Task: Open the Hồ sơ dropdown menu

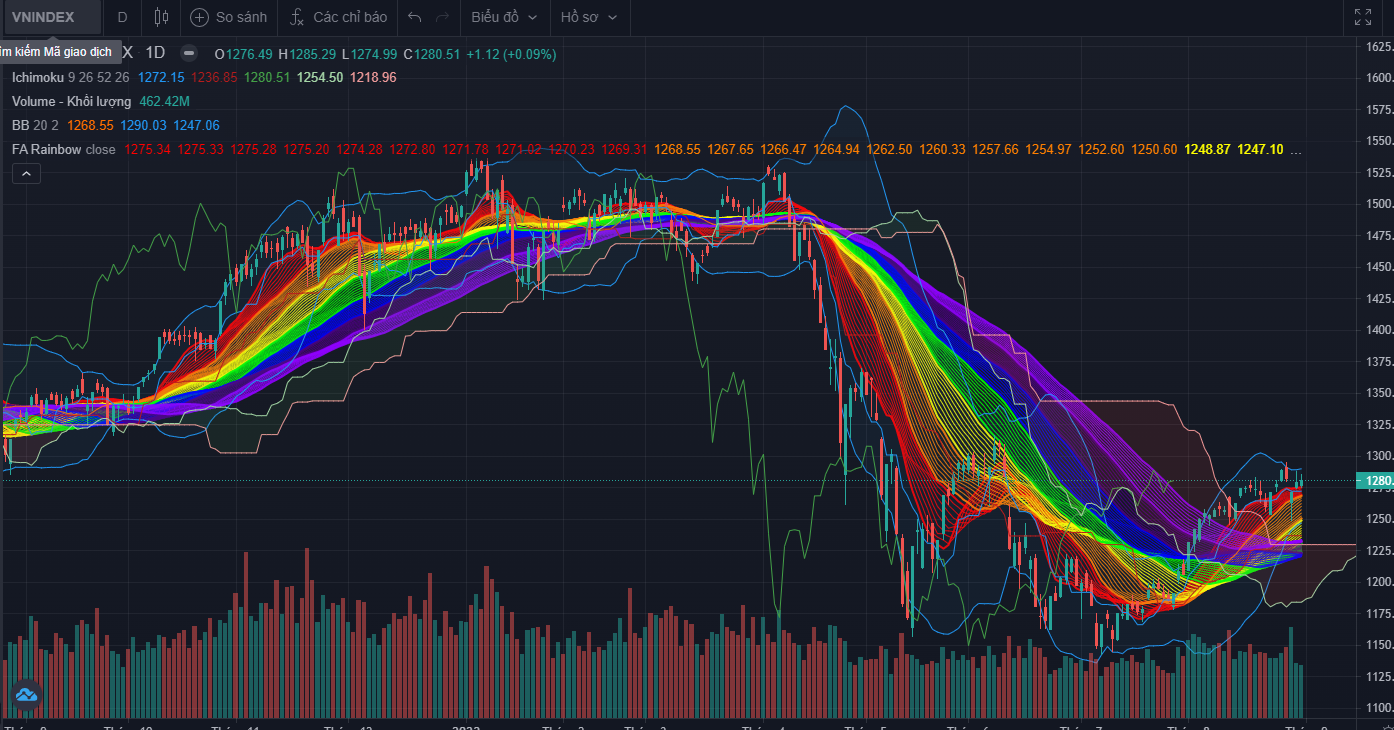Action: click(x=588, y=17)
